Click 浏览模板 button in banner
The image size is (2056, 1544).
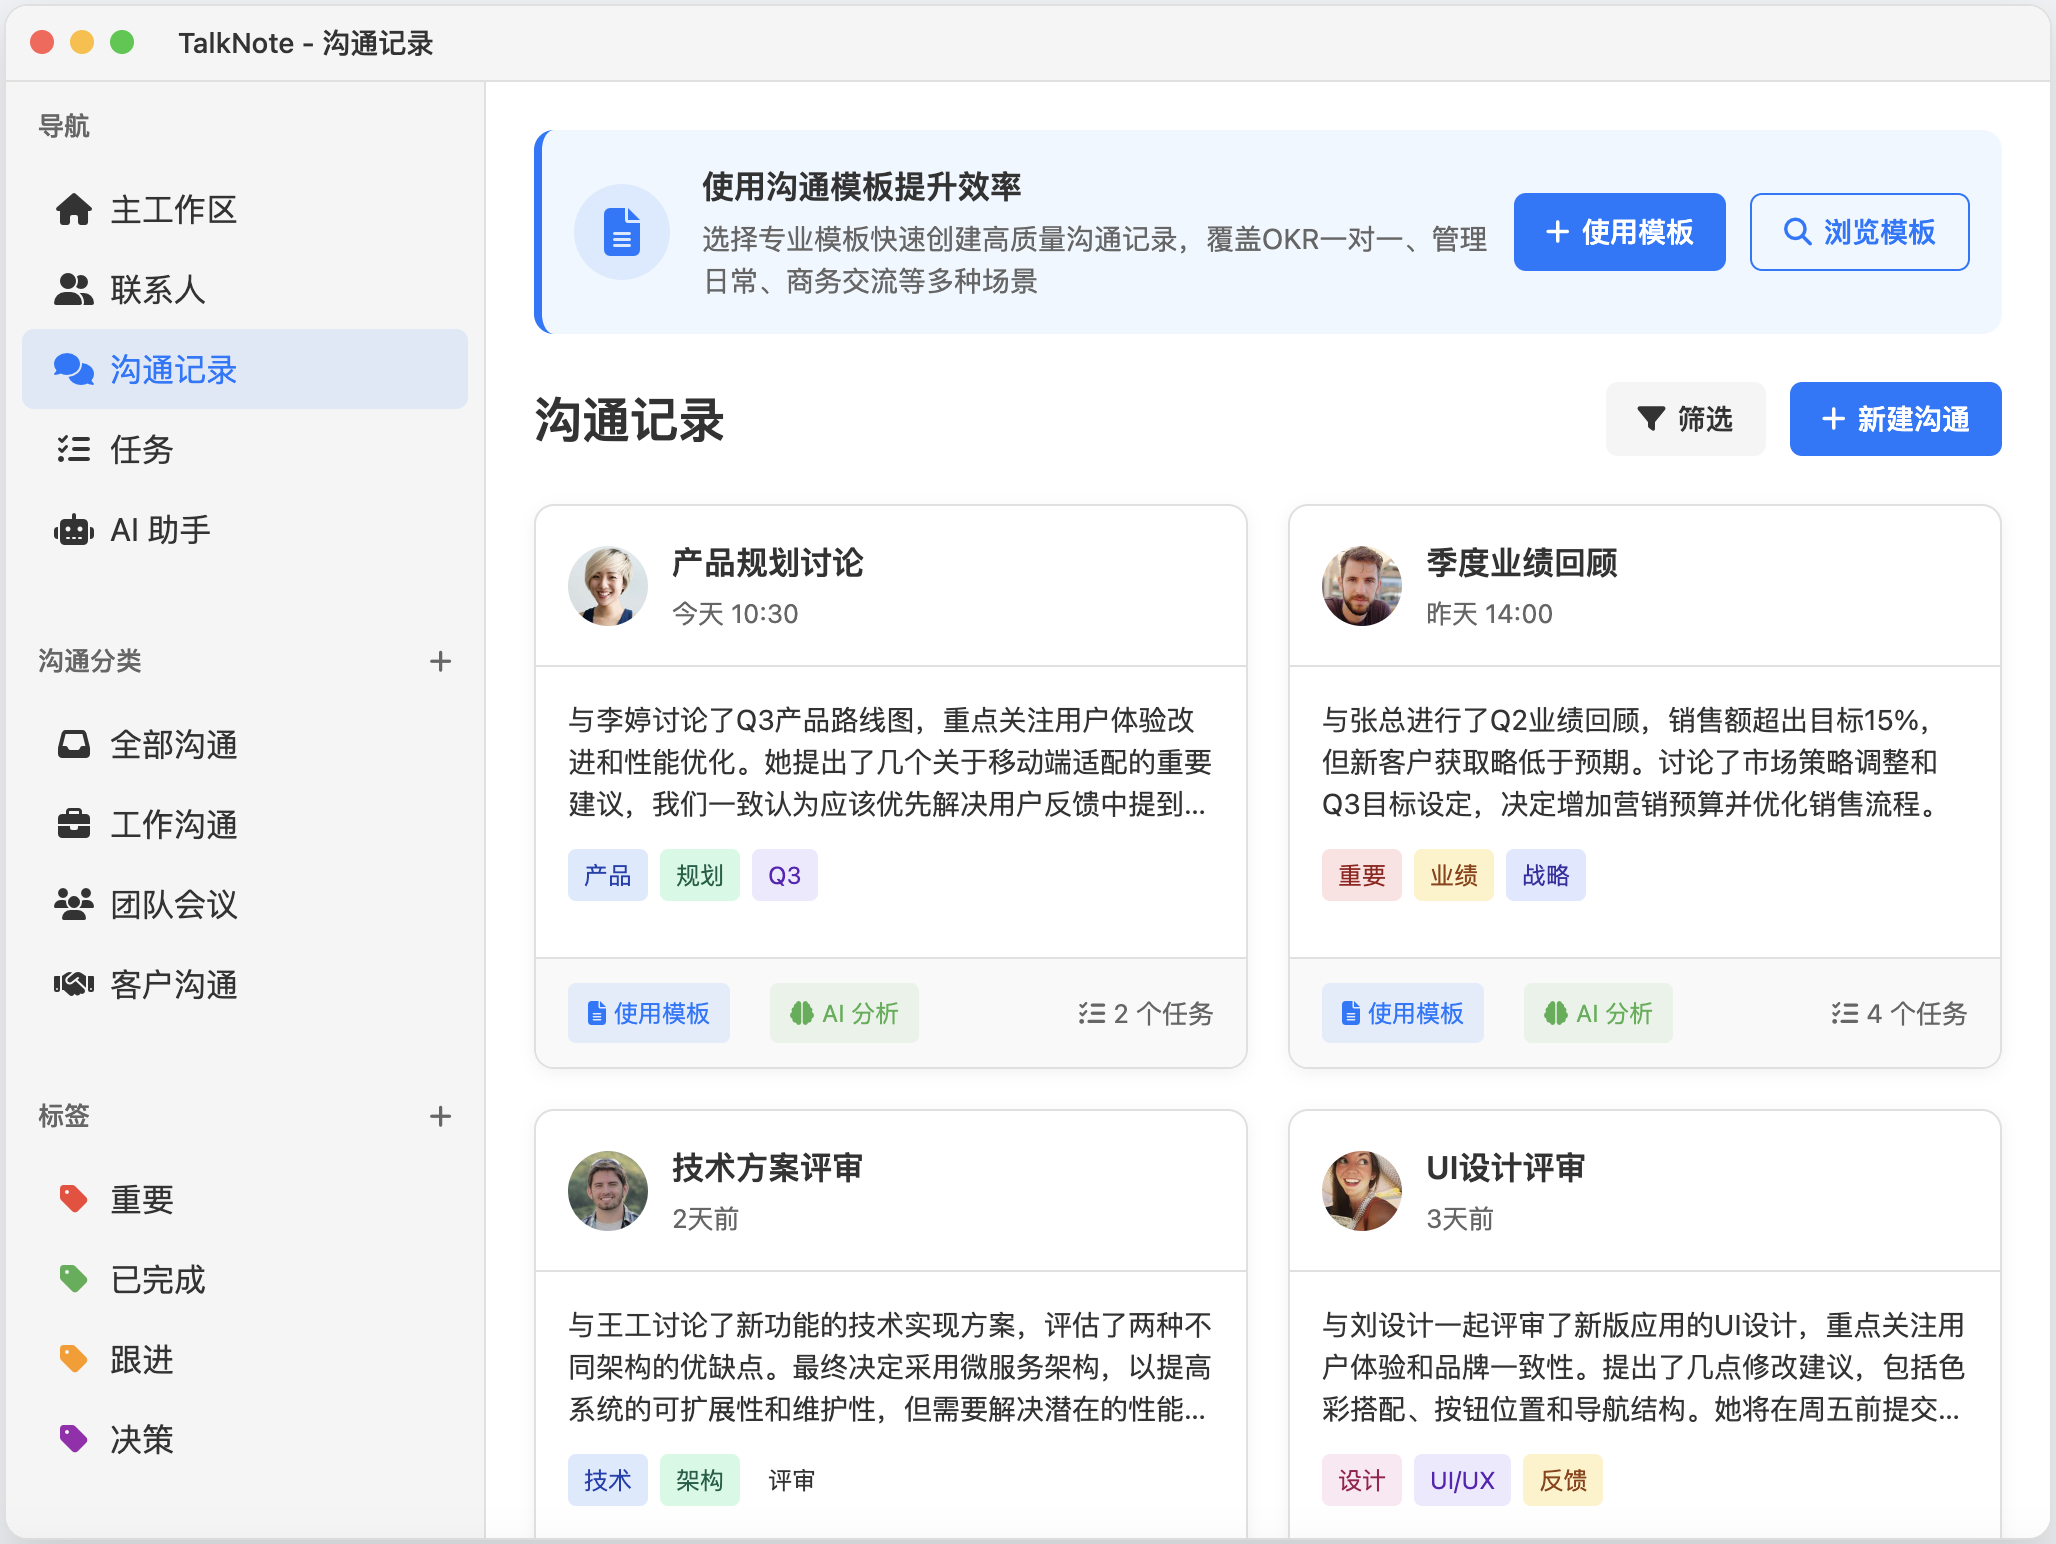[x=1859, y=232]
